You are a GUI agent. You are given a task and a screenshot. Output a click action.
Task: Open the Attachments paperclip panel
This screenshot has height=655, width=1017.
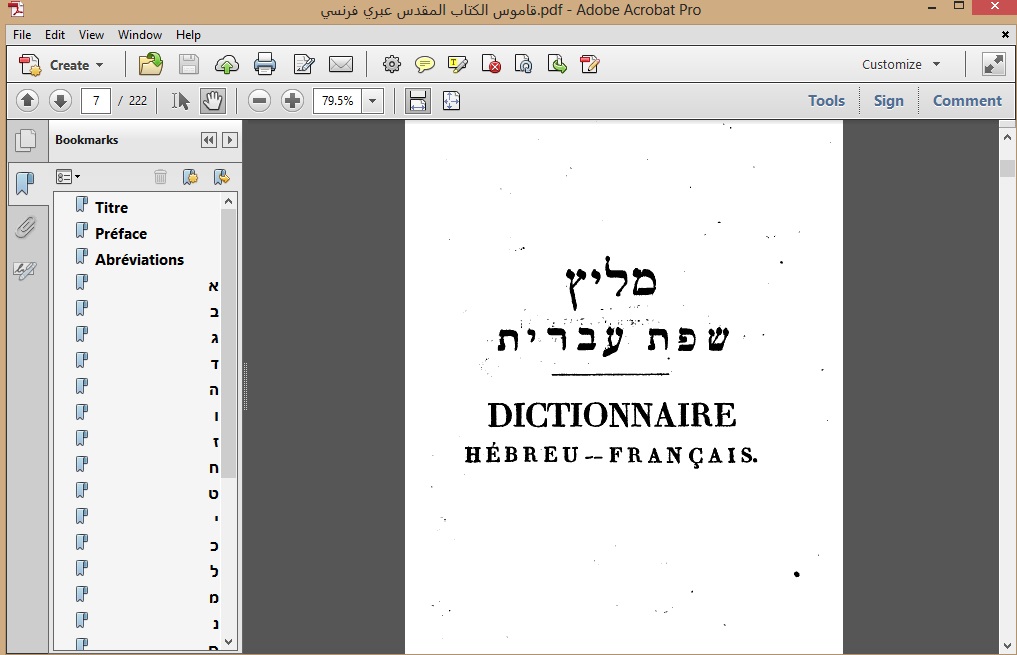point(25,228)
